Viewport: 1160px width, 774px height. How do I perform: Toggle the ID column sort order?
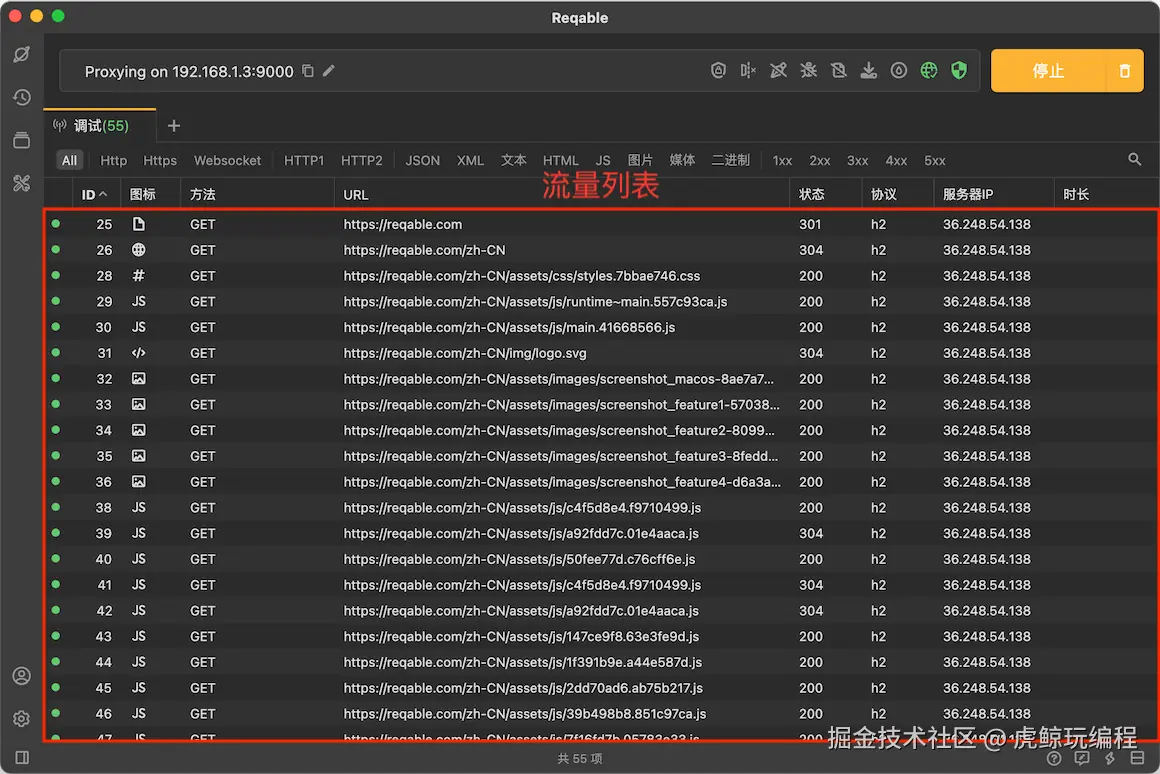point(94,193)
